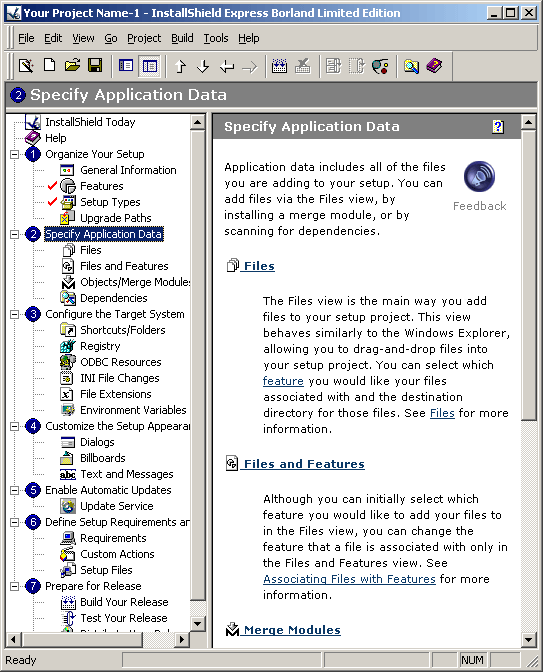Screen dimensions: 543x672
Task: Collapse the Organize Your Setup node
Action: (15, 154)
